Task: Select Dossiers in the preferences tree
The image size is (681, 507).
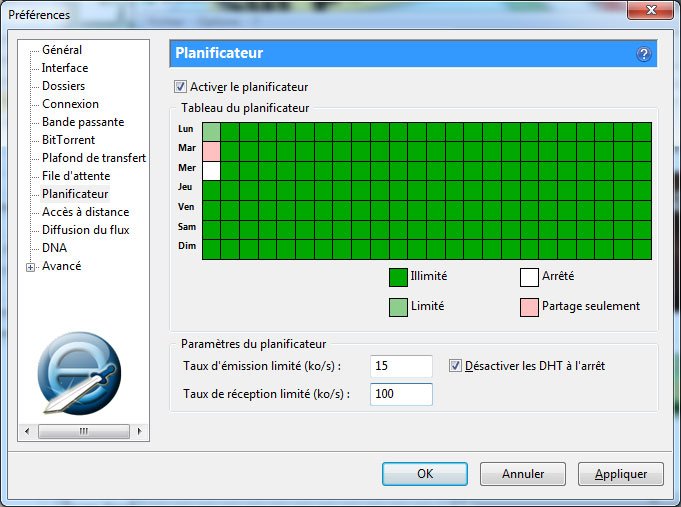Action: pos(63,86)
